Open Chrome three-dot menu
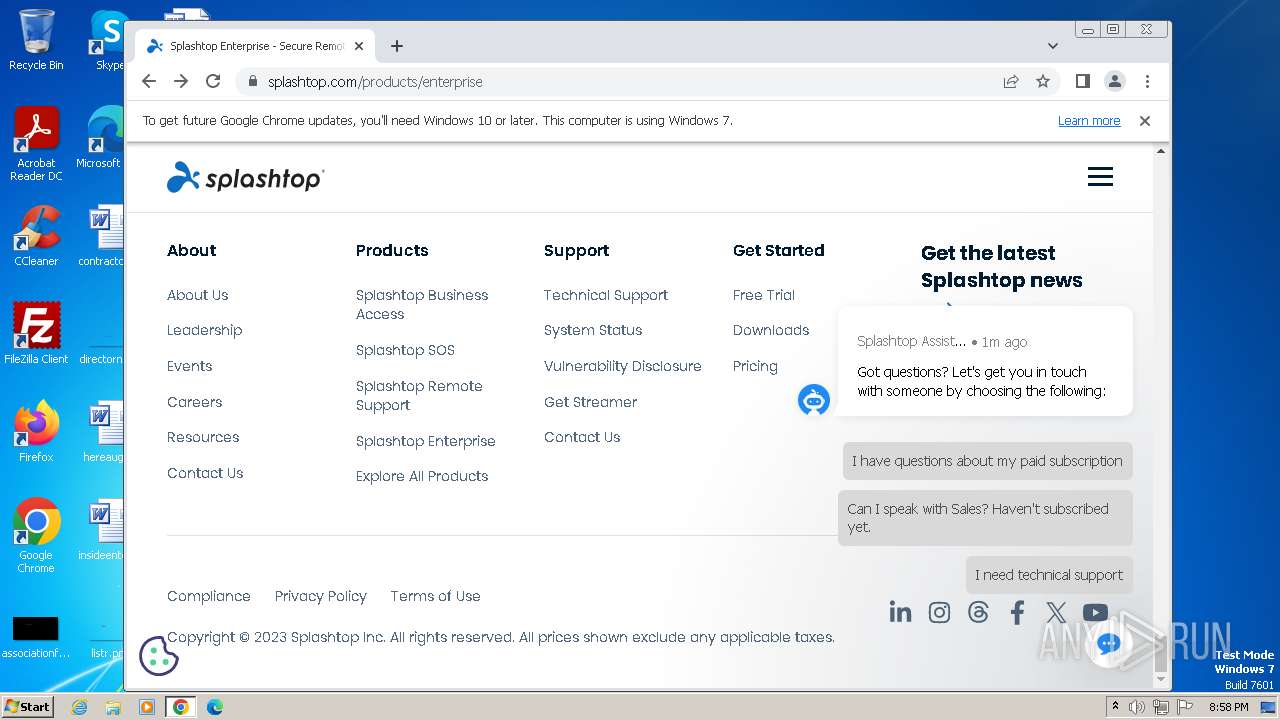Screen dimensions: 1280x720 click(x=1147, y=81)
